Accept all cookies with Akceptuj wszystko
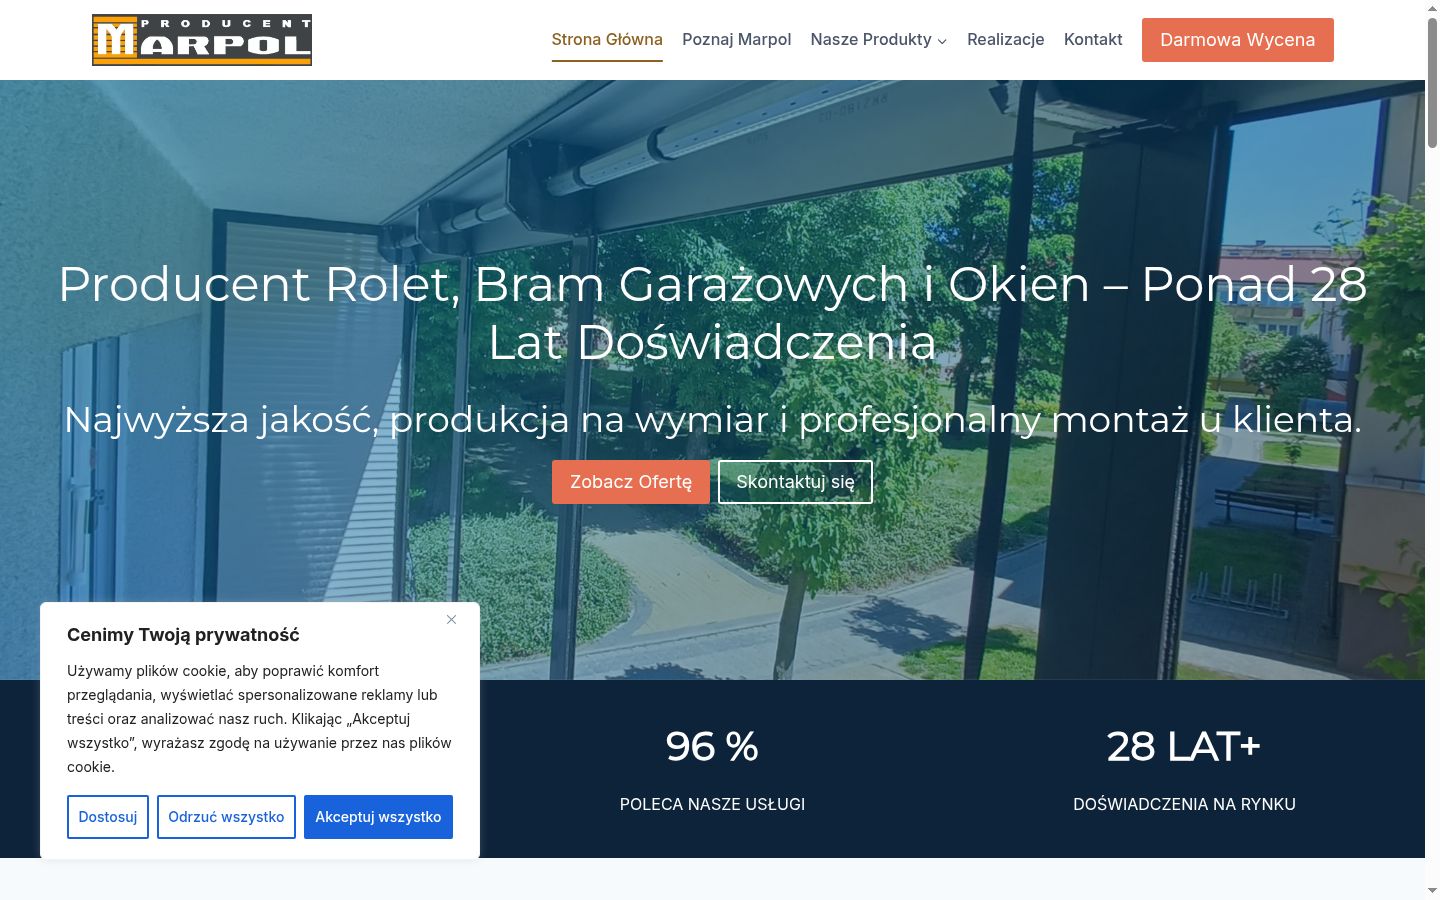Viewport: 1440px width, 900px height. [378, 817]
